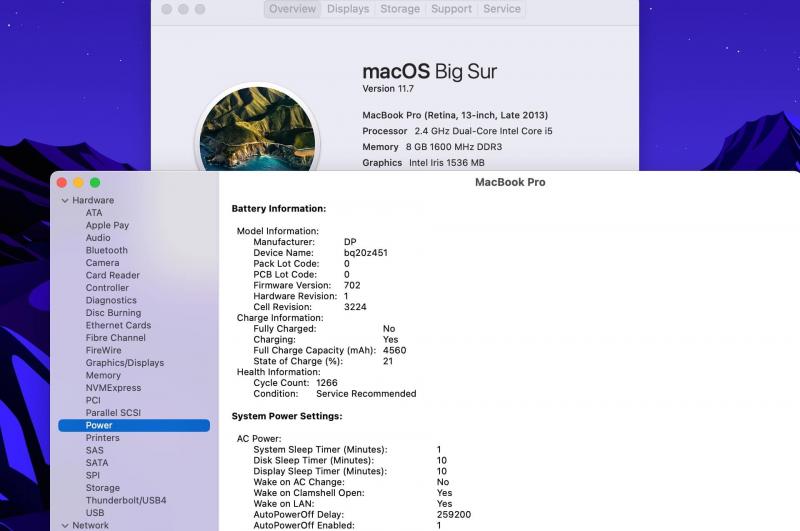Click Full Charge Capacity value 4560

click(394, 350)
